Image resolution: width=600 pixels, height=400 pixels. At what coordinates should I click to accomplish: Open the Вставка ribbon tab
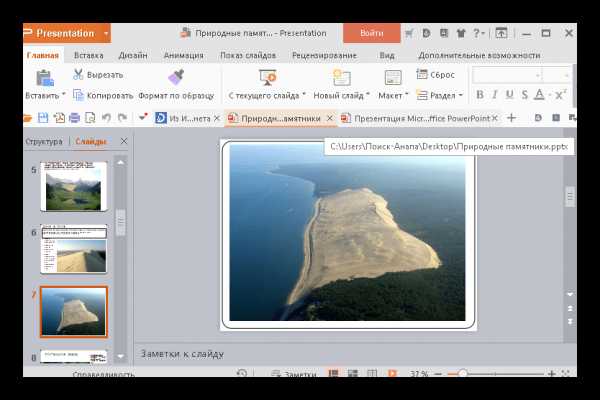(88, 56)
